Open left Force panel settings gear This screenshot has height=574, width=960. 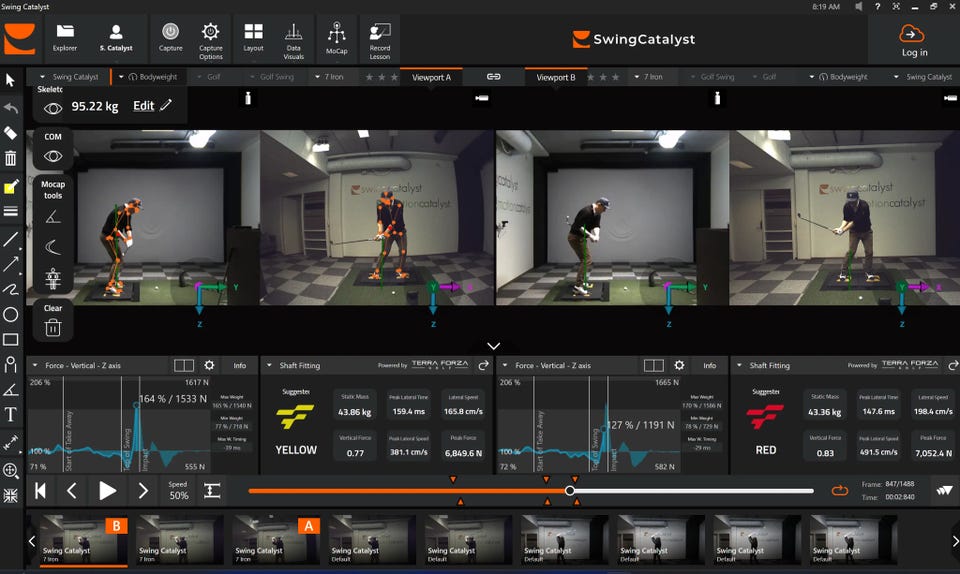point(209,365)
